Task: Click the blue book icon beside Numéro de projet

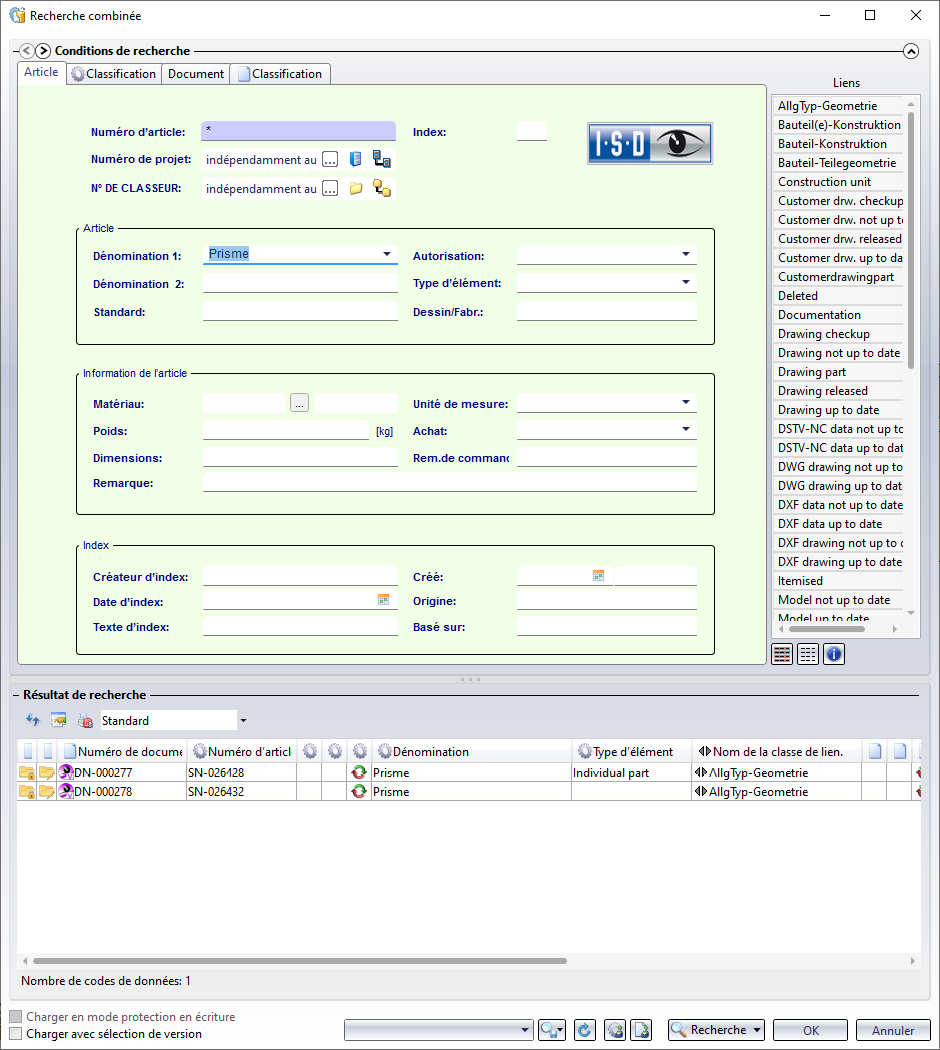Action: (356, 159)
